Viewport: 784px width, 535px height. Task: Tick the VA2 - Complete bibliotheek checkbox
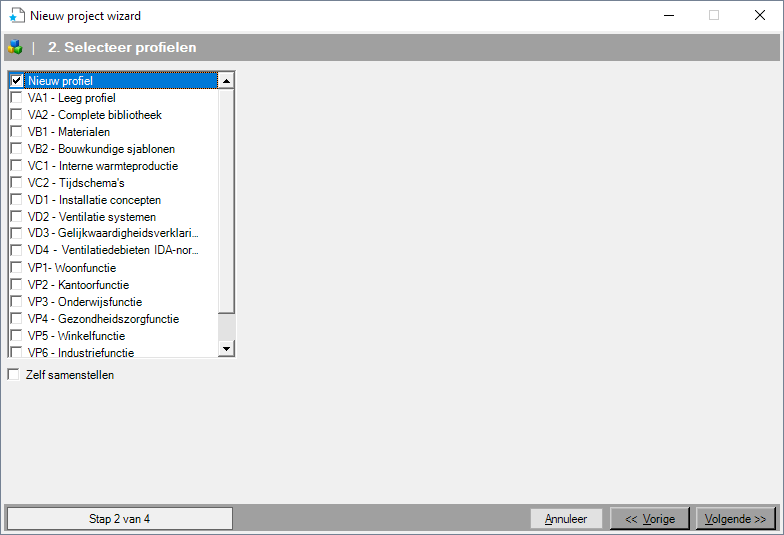coord(16,115)
